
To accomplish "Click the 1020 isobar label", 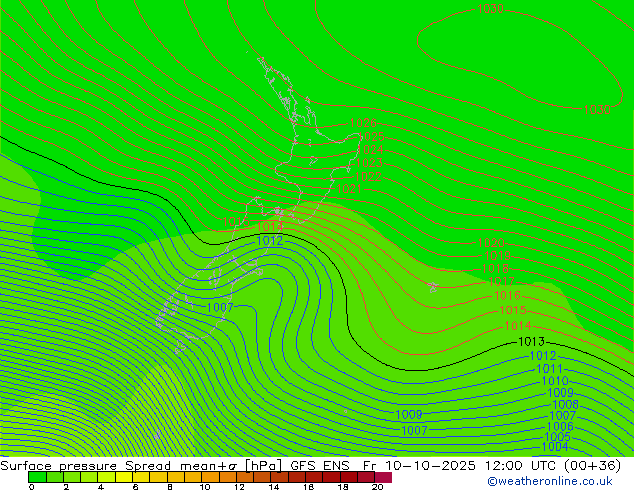I will coord(491,243).
